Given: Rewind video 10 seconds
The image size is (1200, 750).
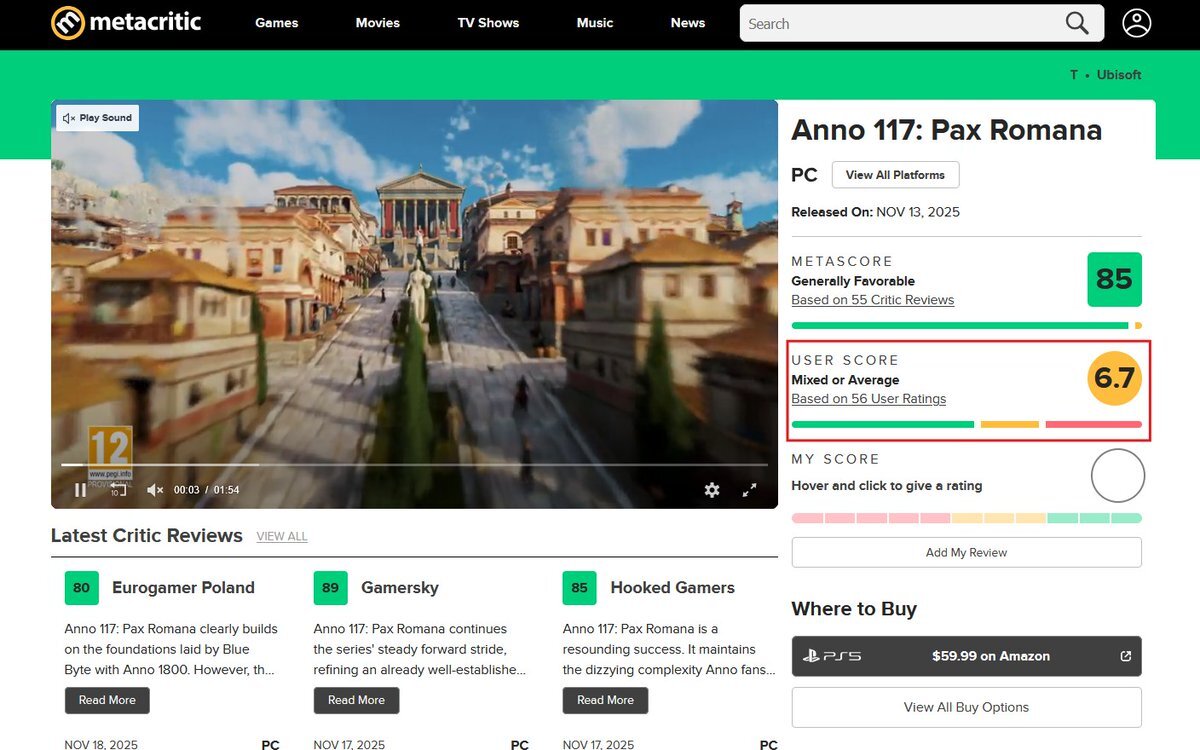Looking at the screenshot, I should 118,490.
